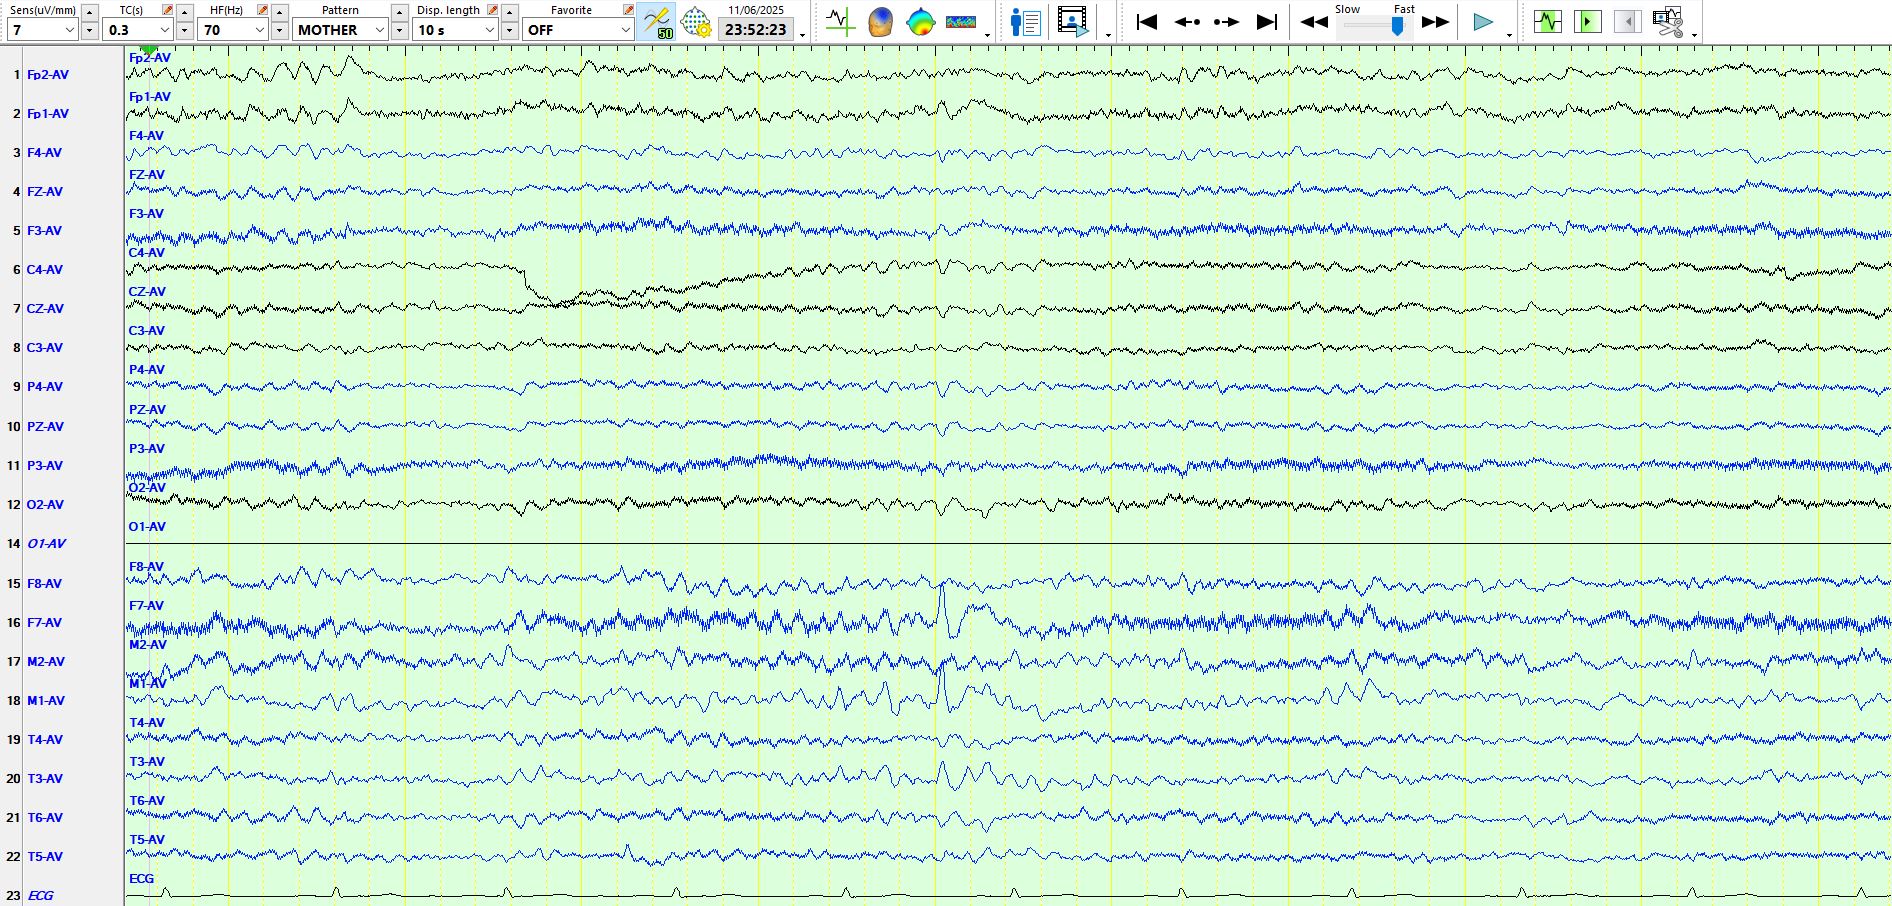Show the 2D topographic scalp map
Viewport: 1892px width, 906px height.
click(x=920, y=22)
